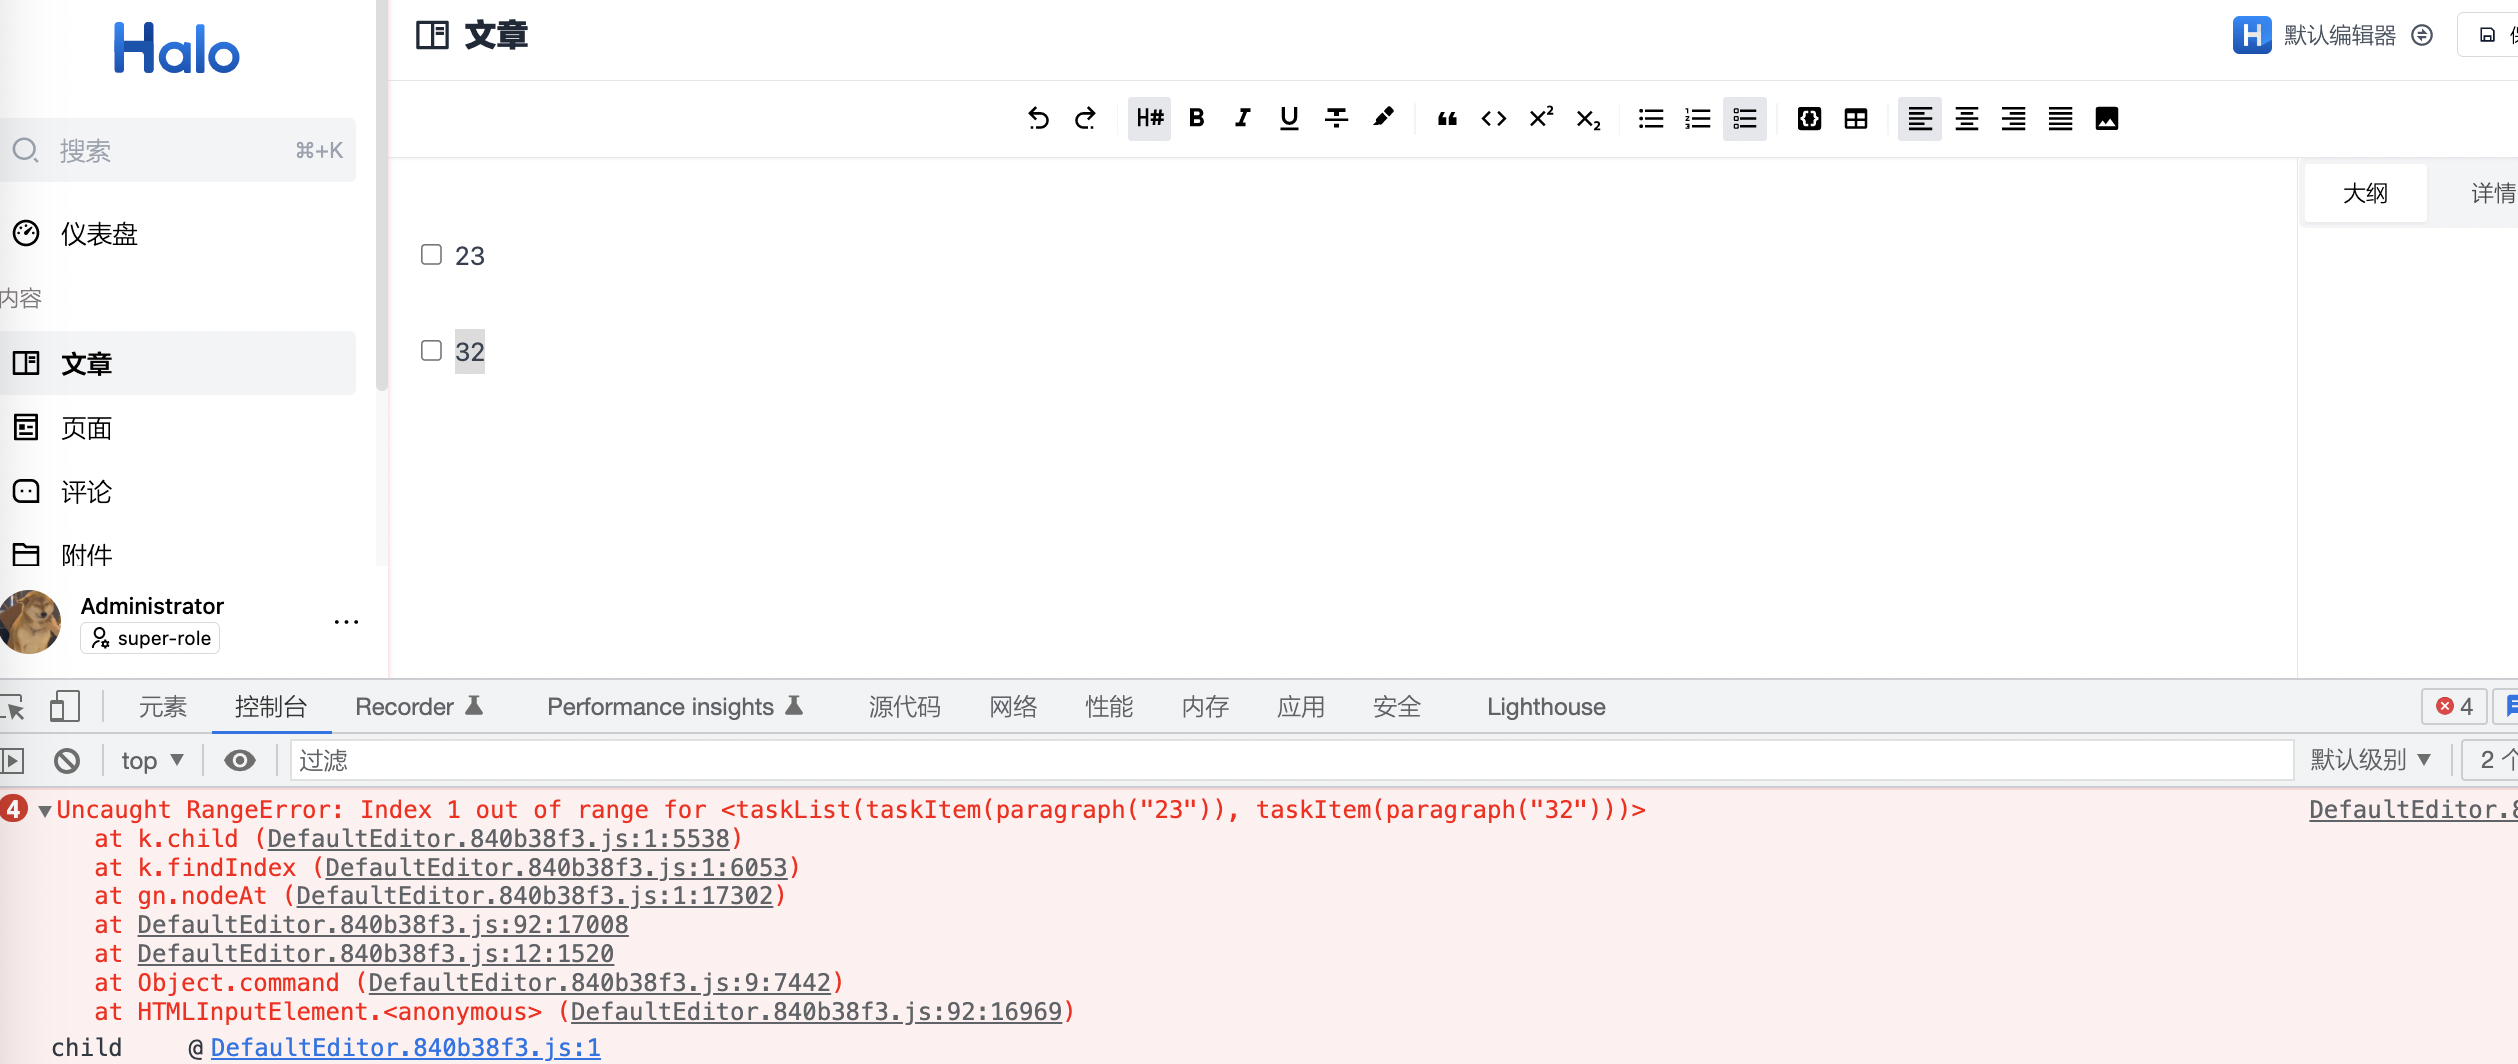Open Administrator more options menu

click(346, 622)
